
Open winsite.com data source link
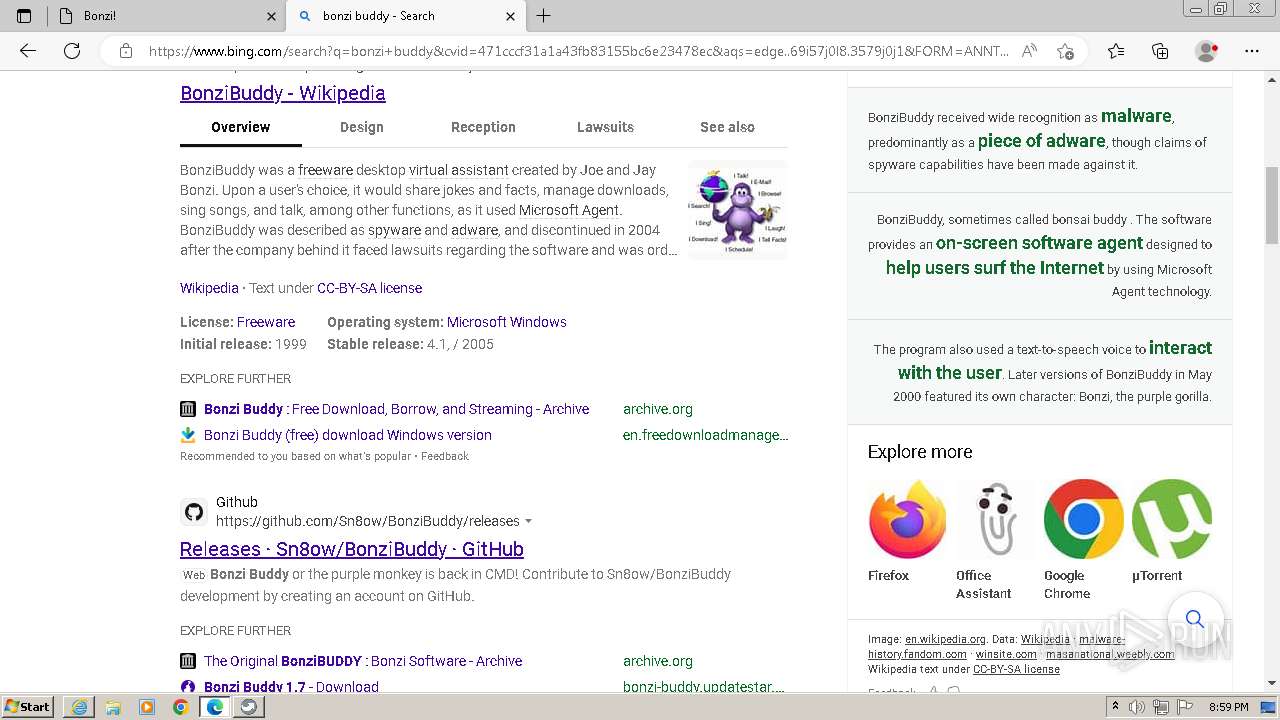pyautogui.click(x=1006, y=654)
